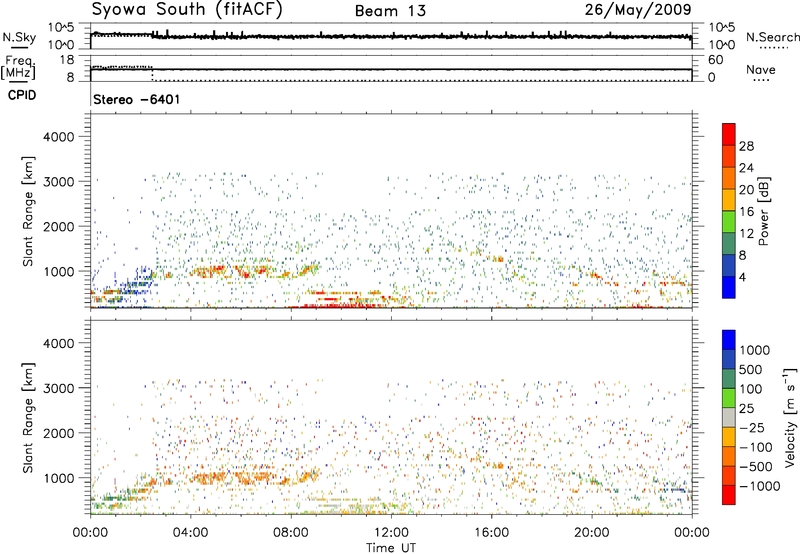
Task: Click the '16:00' time axis tick label
Action: point(491,533)
